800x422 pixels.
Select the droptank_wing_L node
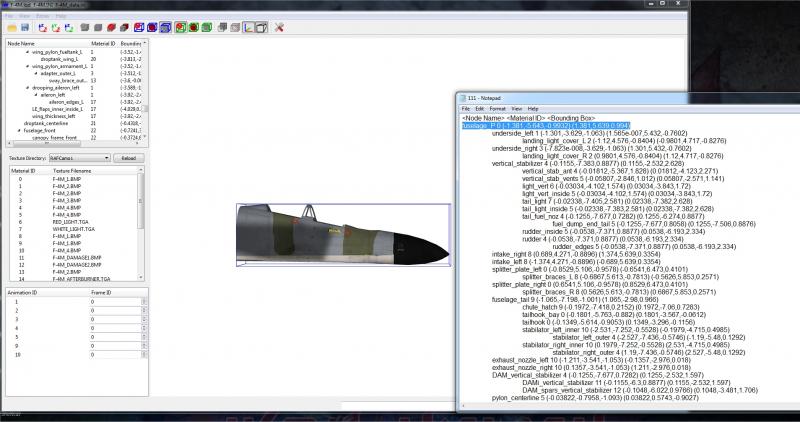[60, 59]
